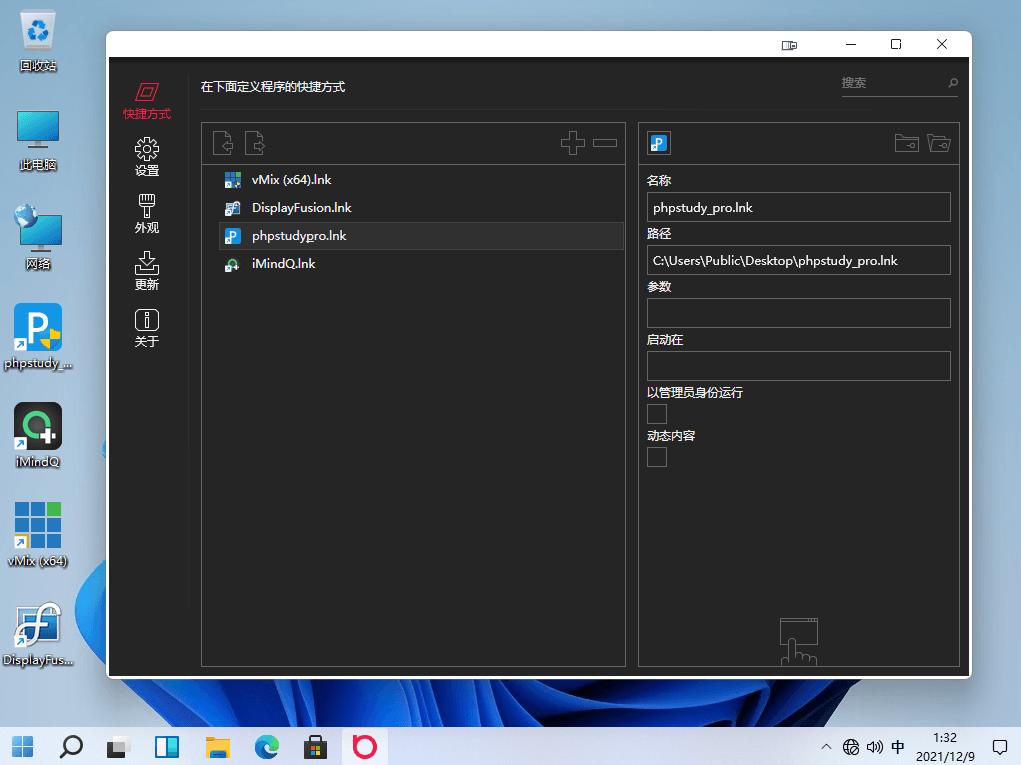This screenshot has width=1021, height=765.
Task: Click the vMix icon in shortcut list
Action: point(232,180)
